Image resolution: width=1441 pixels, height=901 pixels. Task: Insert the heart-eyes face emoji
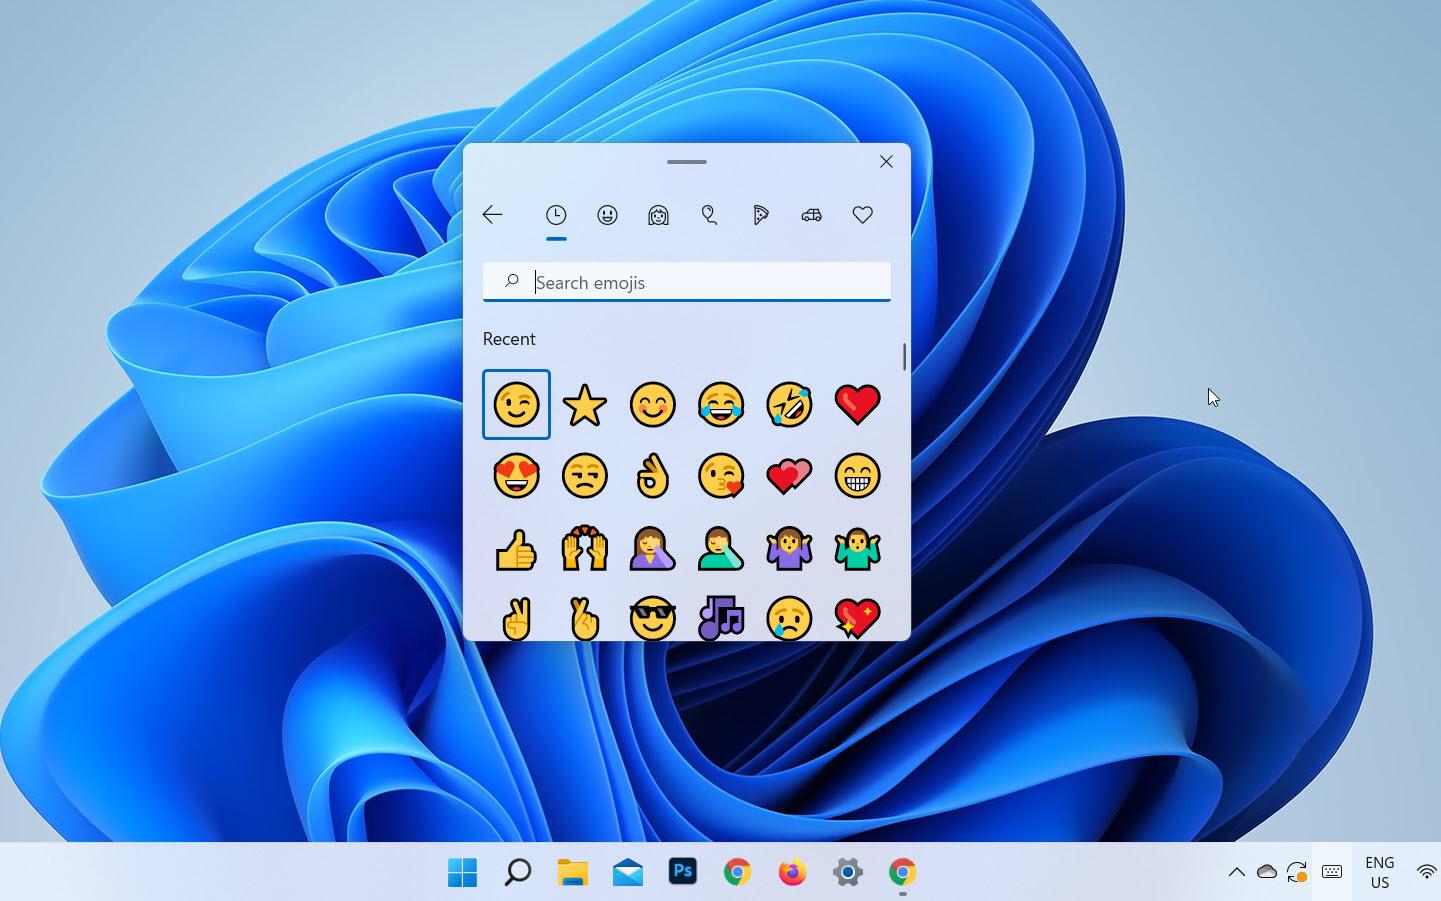tap(516, 476)
